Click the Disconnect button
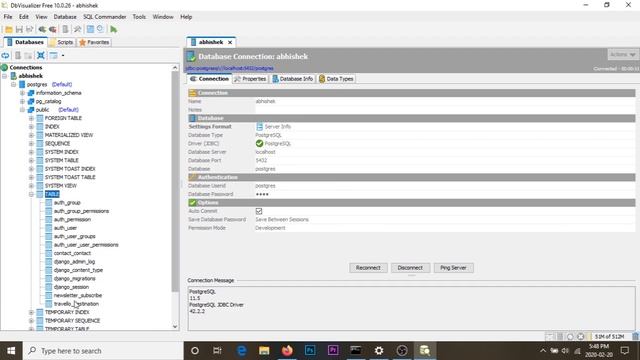640x360 pixels. point(410,268)
